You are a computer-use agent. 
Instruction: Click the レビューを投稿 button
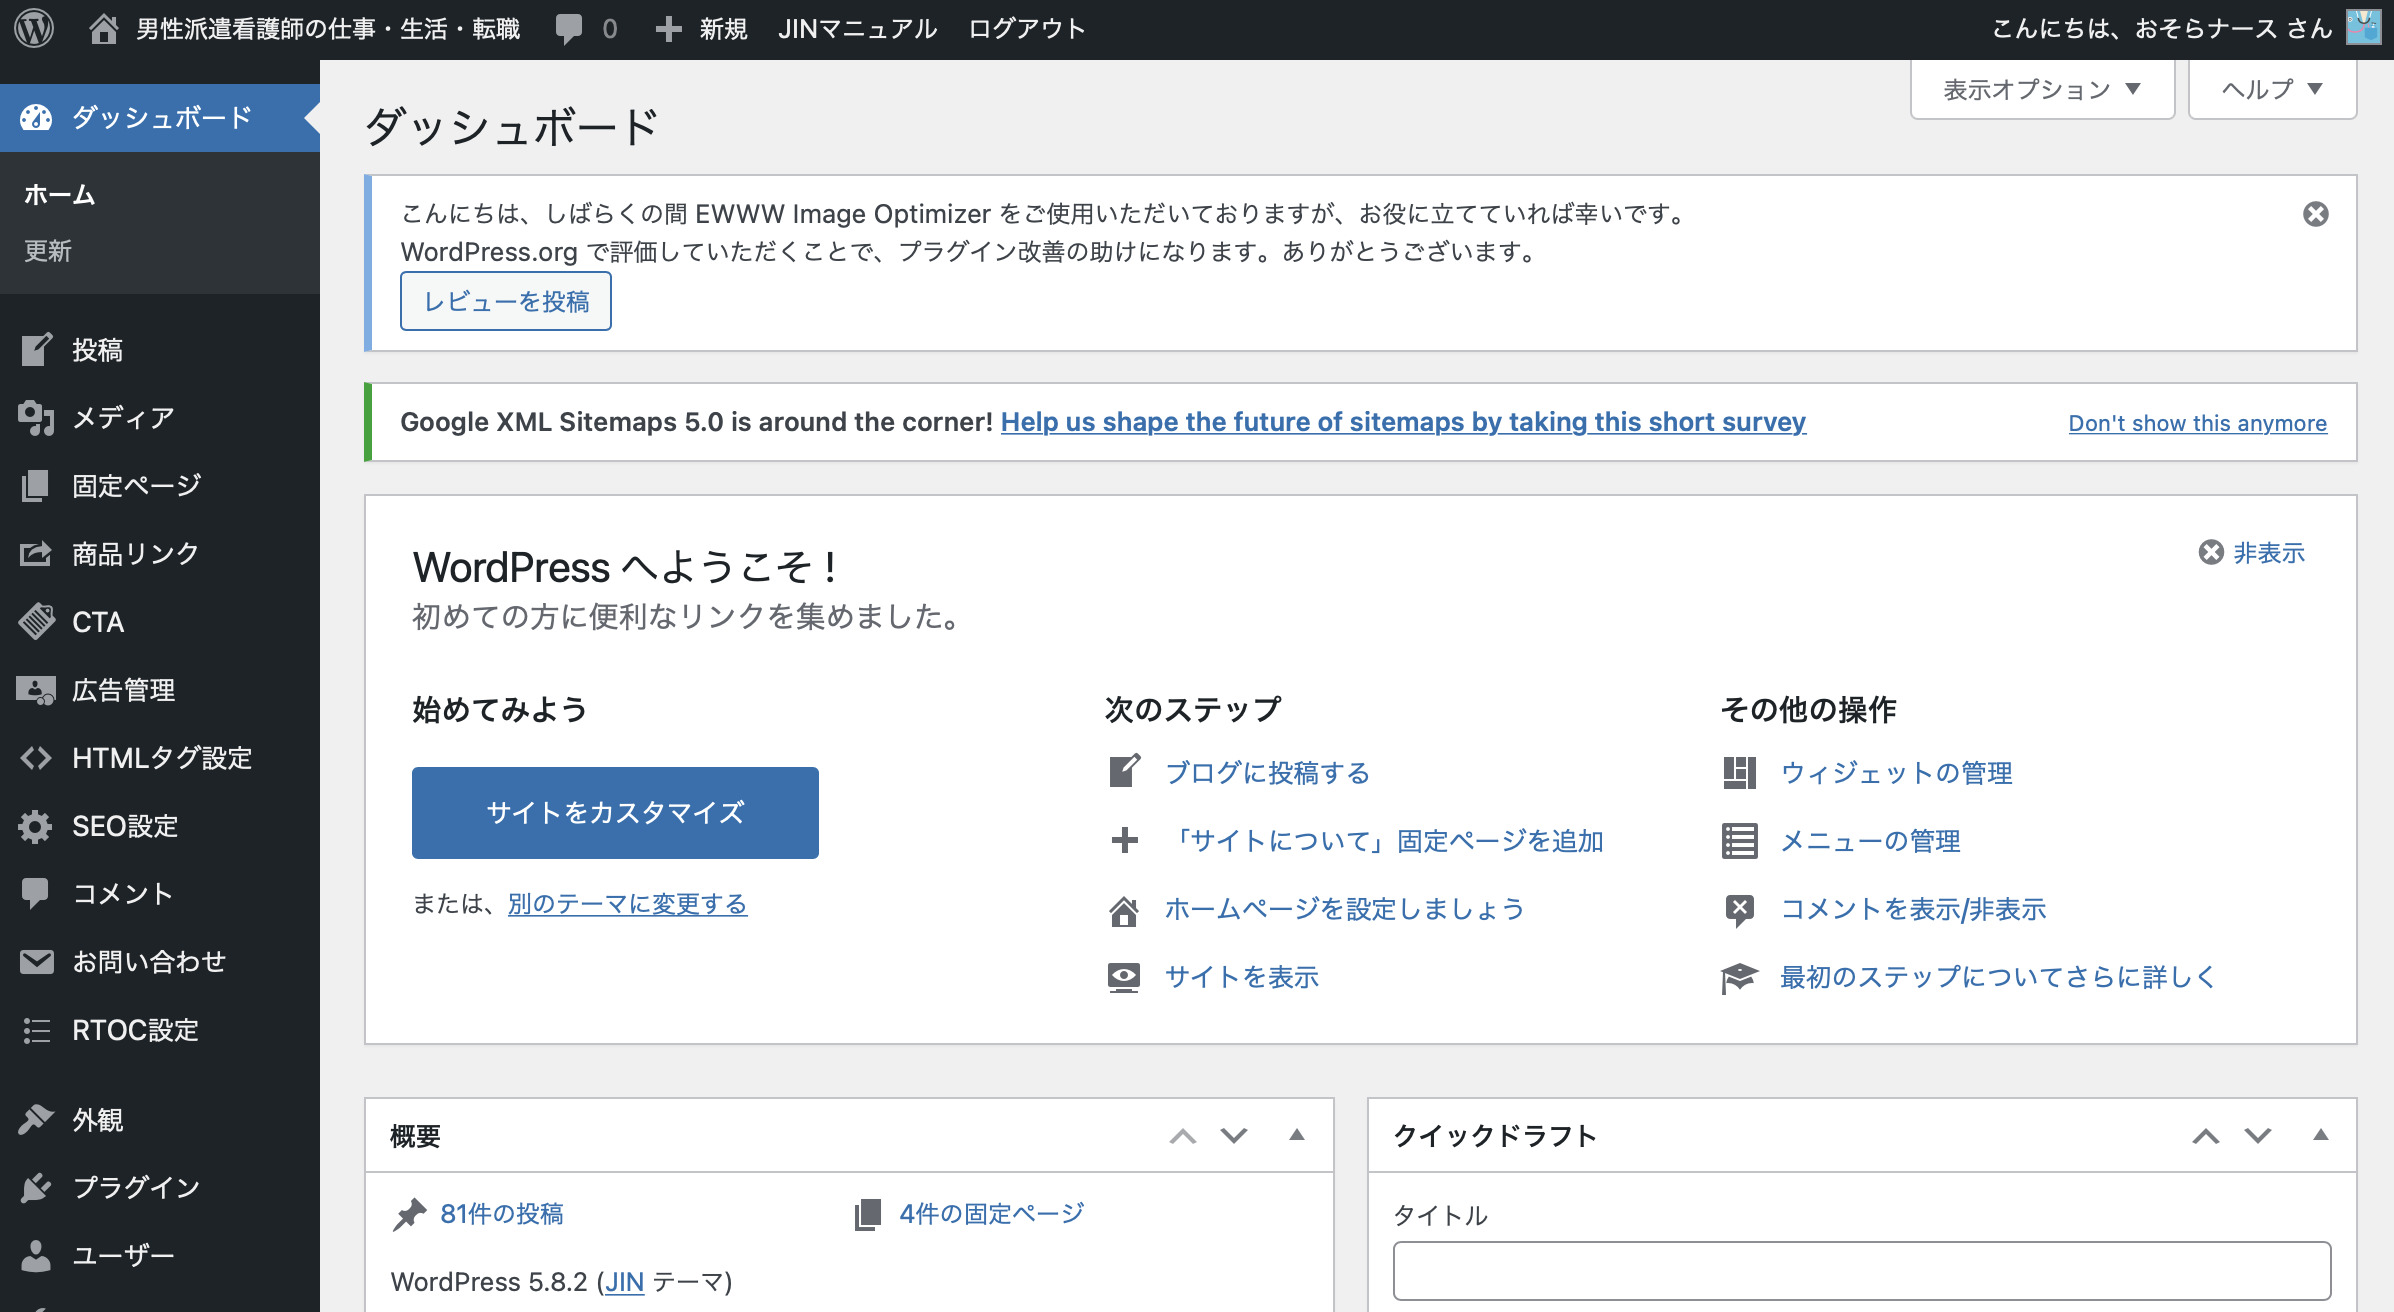click(506, 301)
